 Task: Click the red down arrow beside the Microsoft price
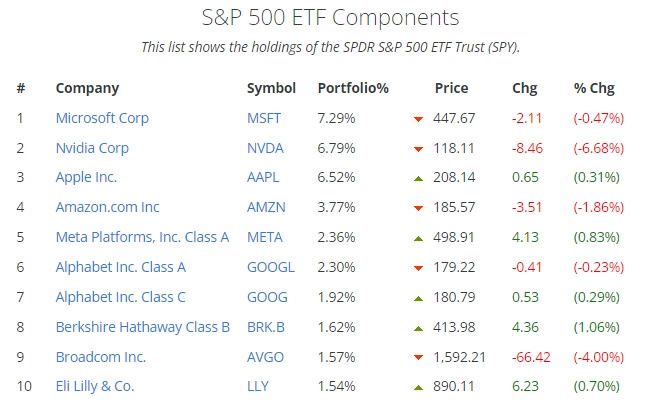(418, 119)
